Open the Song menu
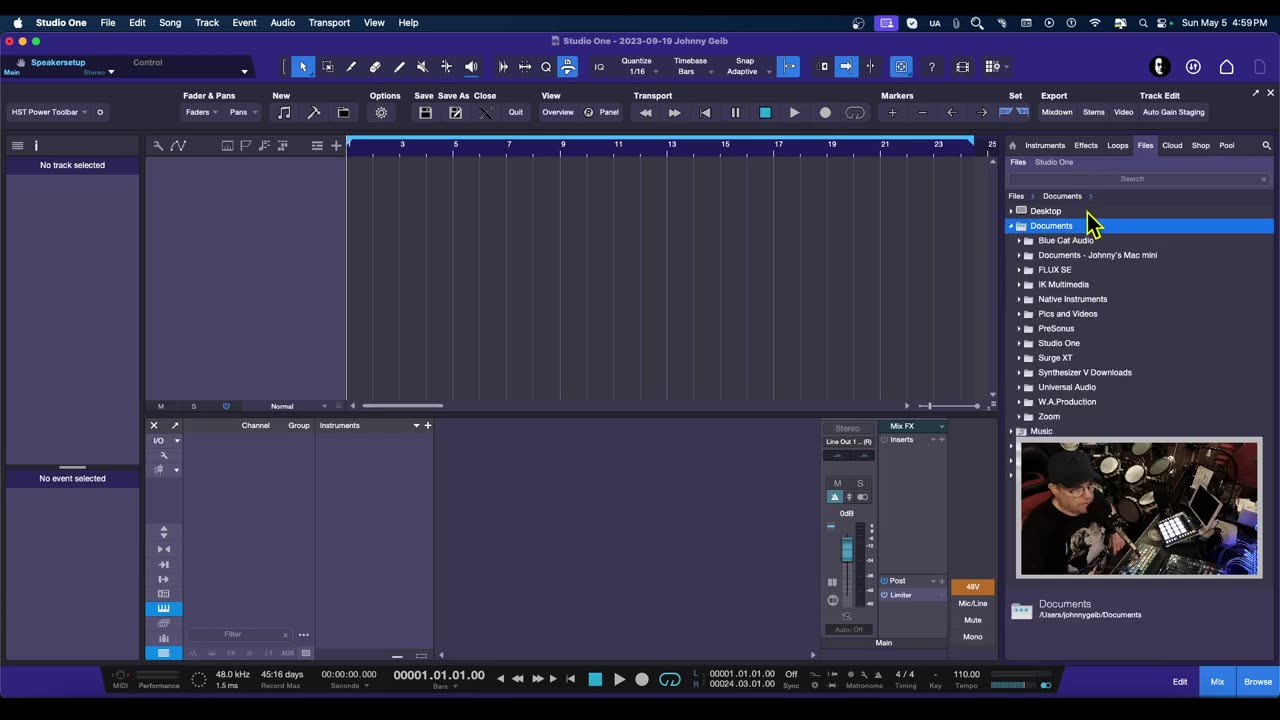Screen dimensions: 1280x720 coord(170,22)
